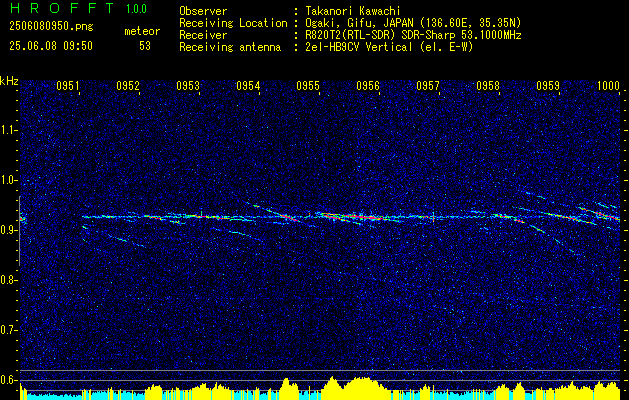Click the version number 1.0.0

[136, 9]
